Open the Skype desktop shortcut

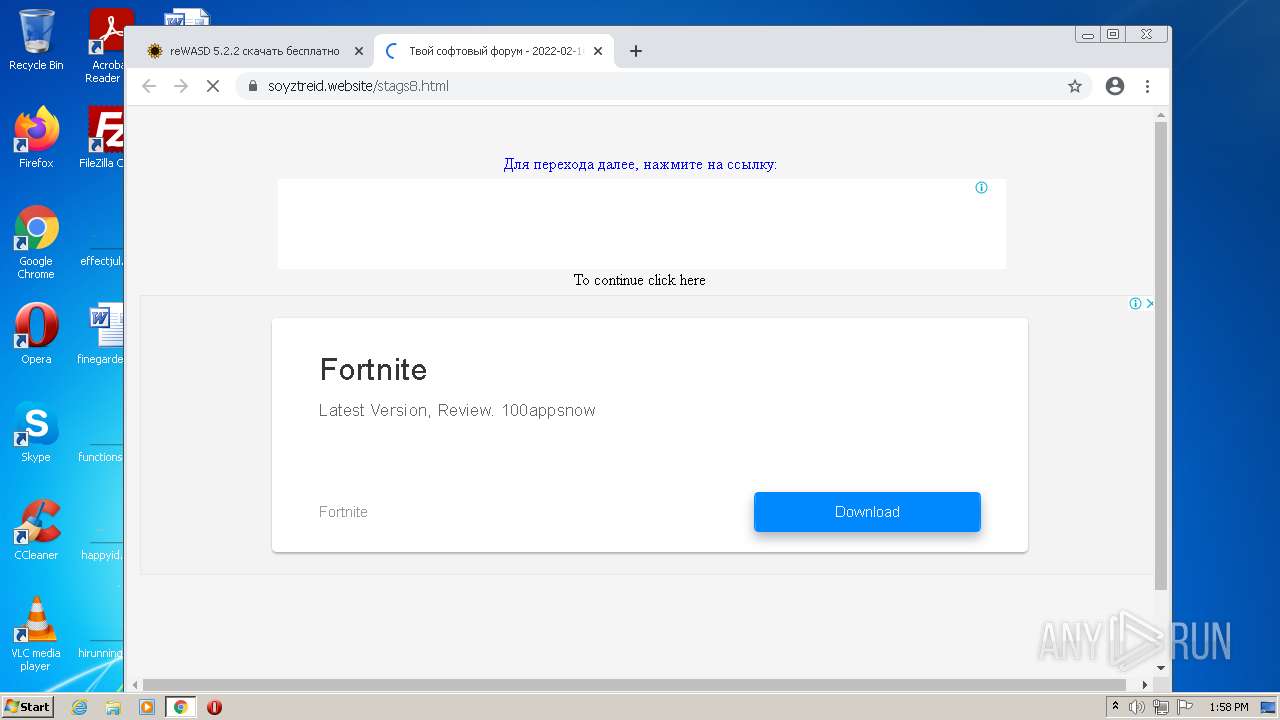[x=36, y=432]
